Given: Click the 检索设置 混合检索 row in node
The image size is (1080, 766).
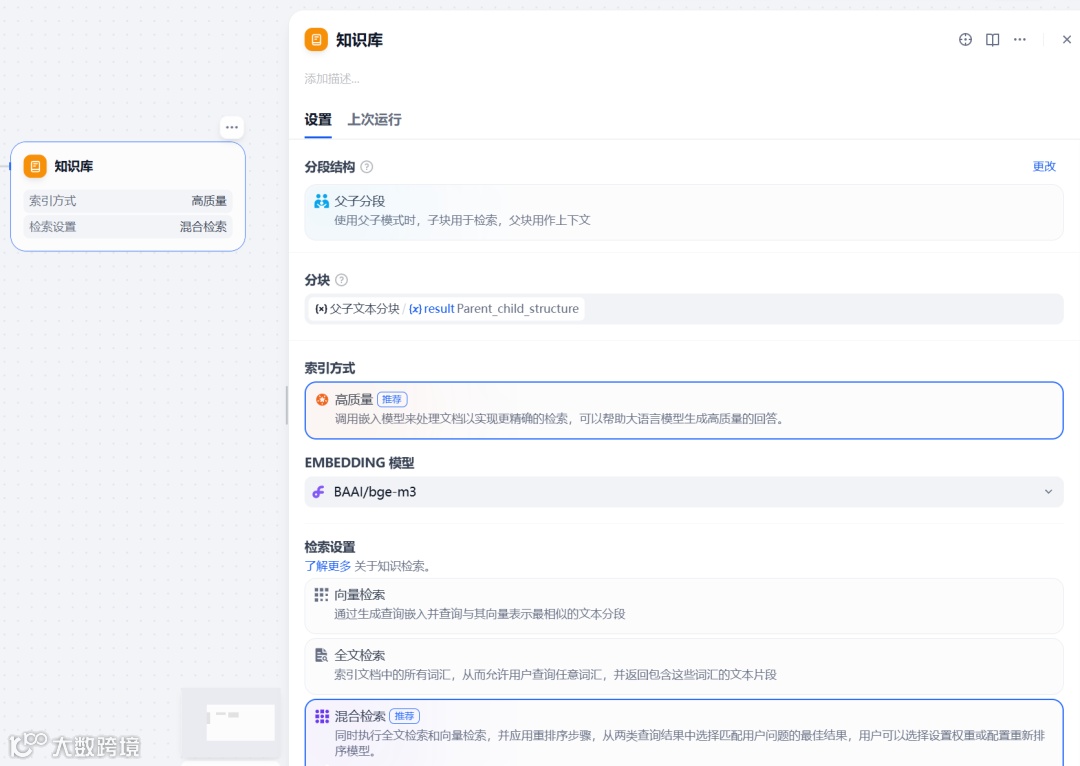Looking at the screenshot, I should point(128,227).
